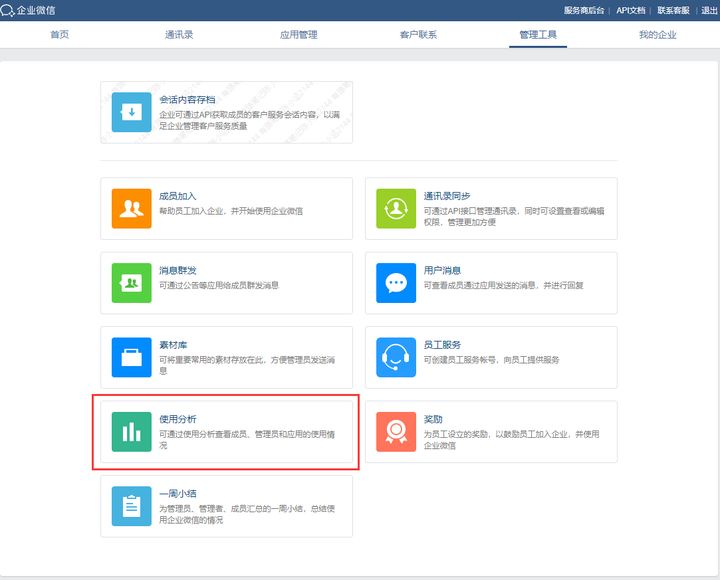This screenshot has height=580, width=720.
Task: Click the 联系客服 link
Action: 673,10
